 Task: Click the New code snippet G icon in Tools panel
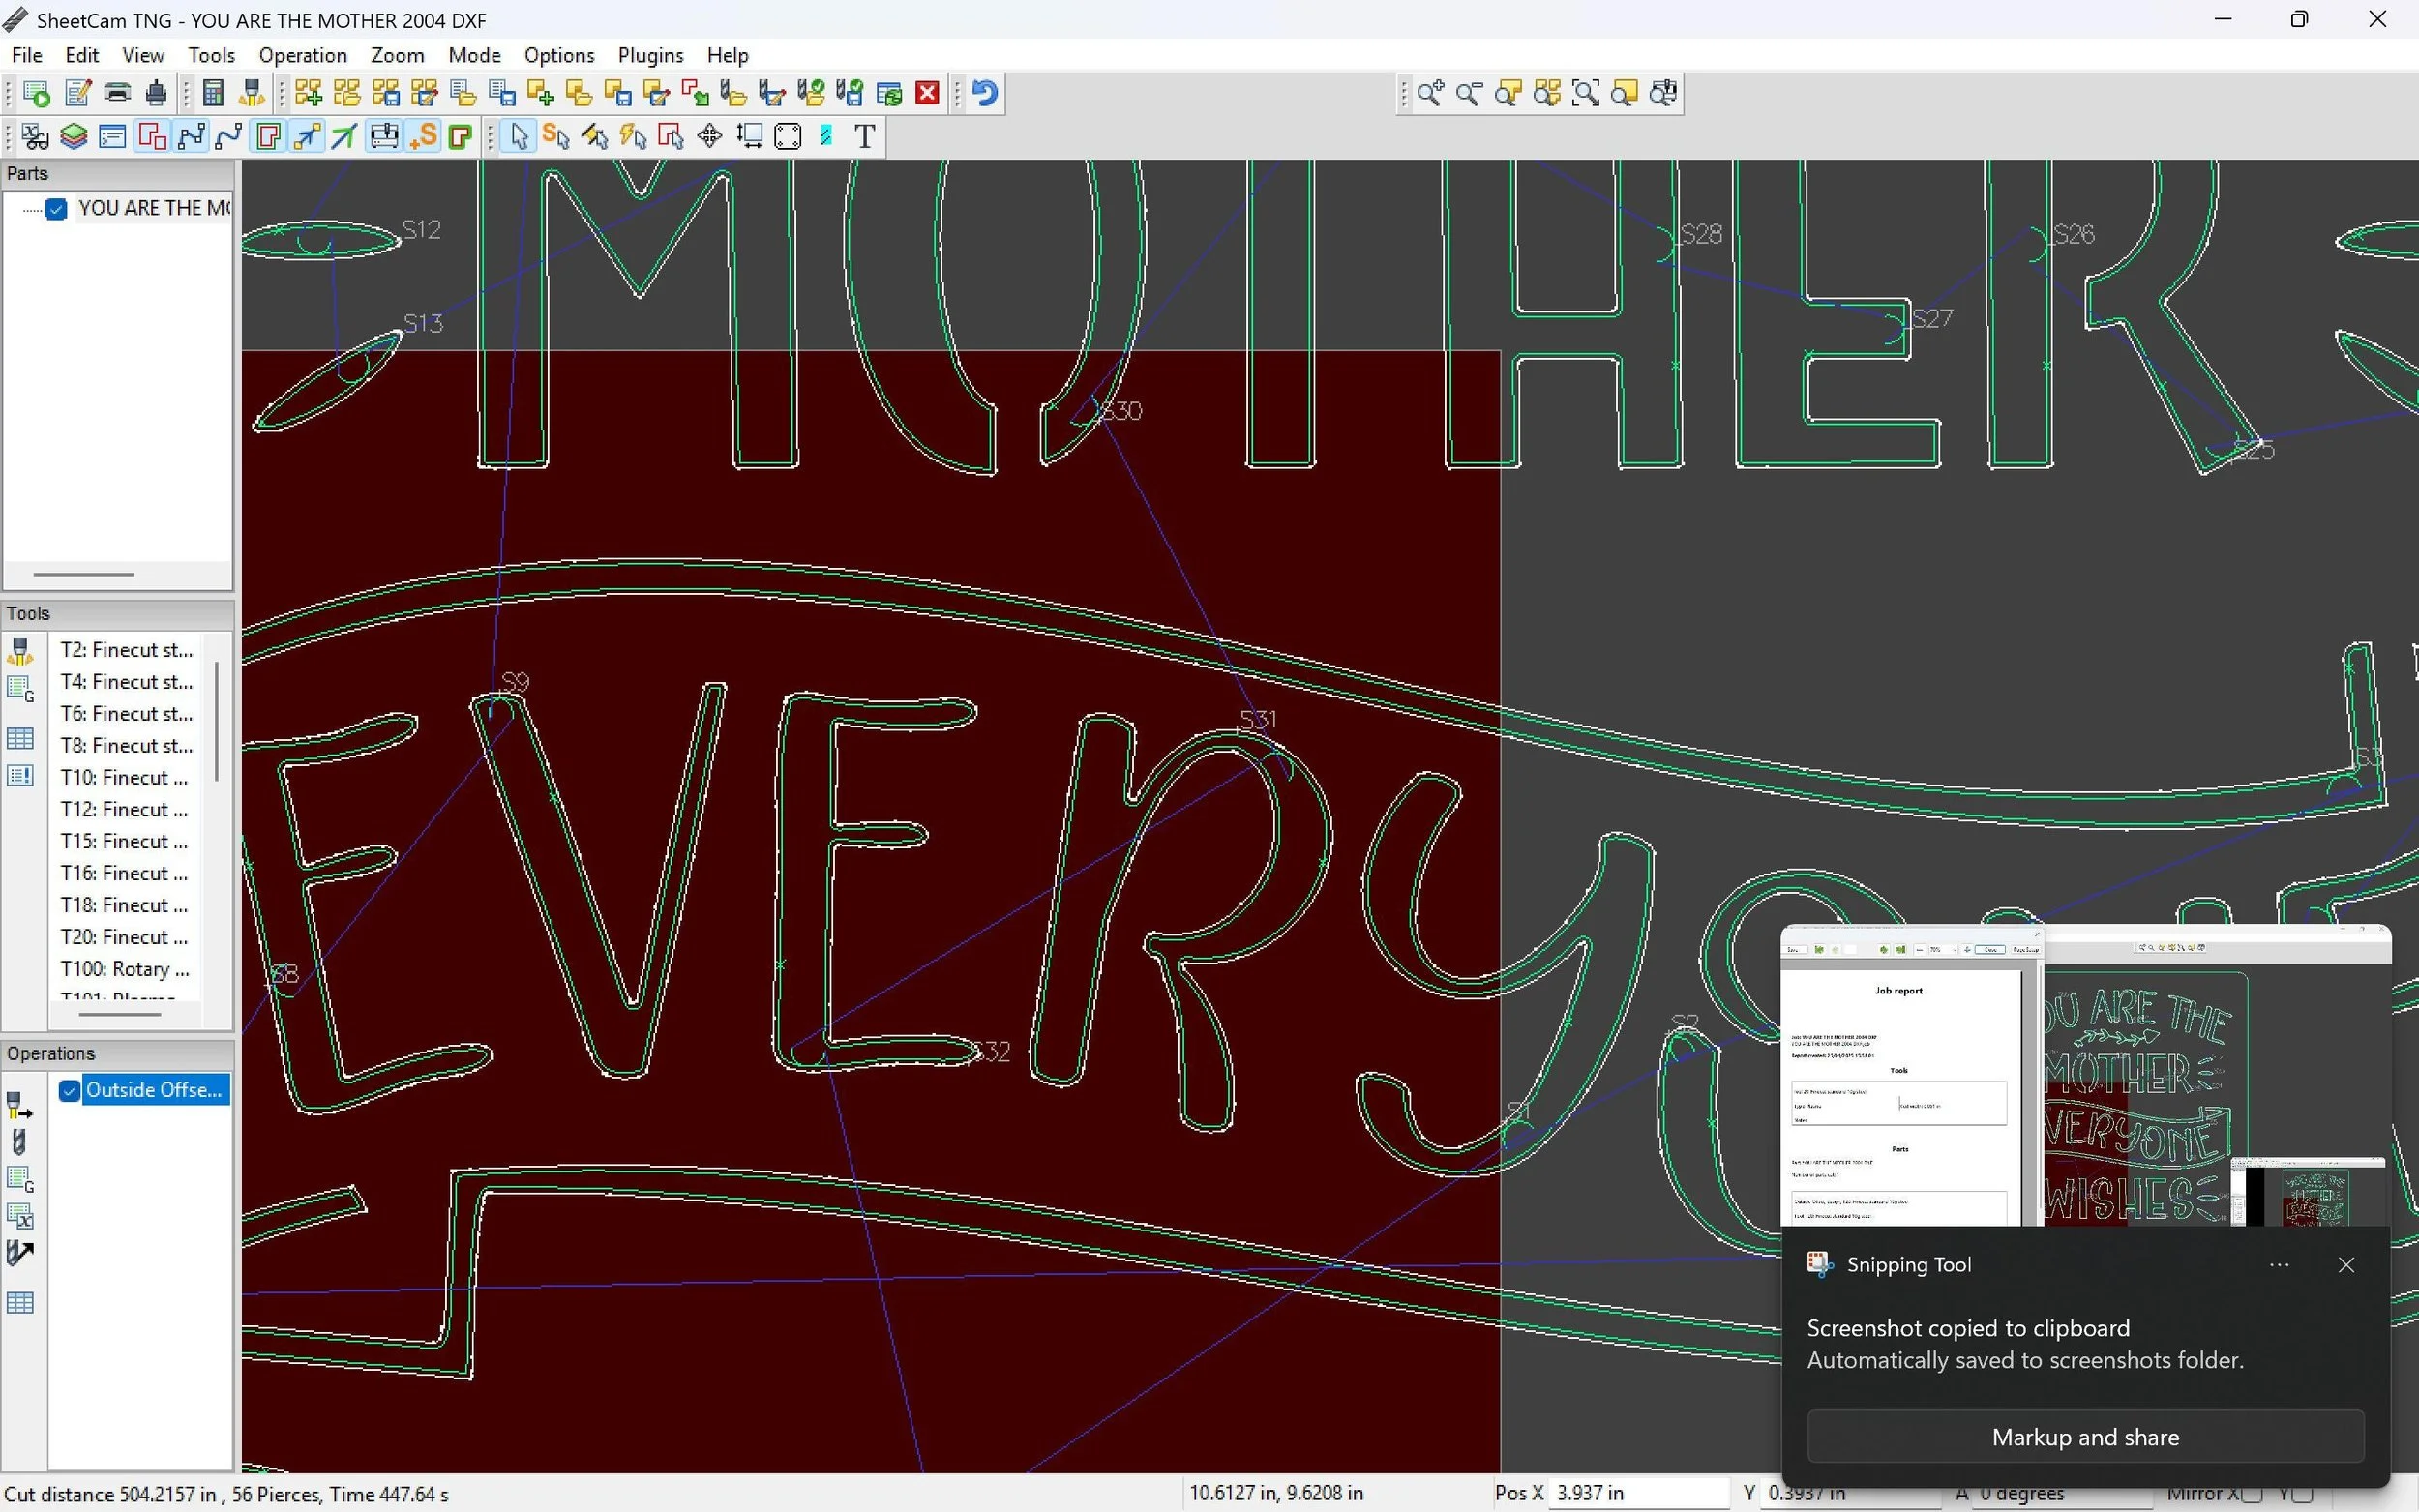click(20, 689)
